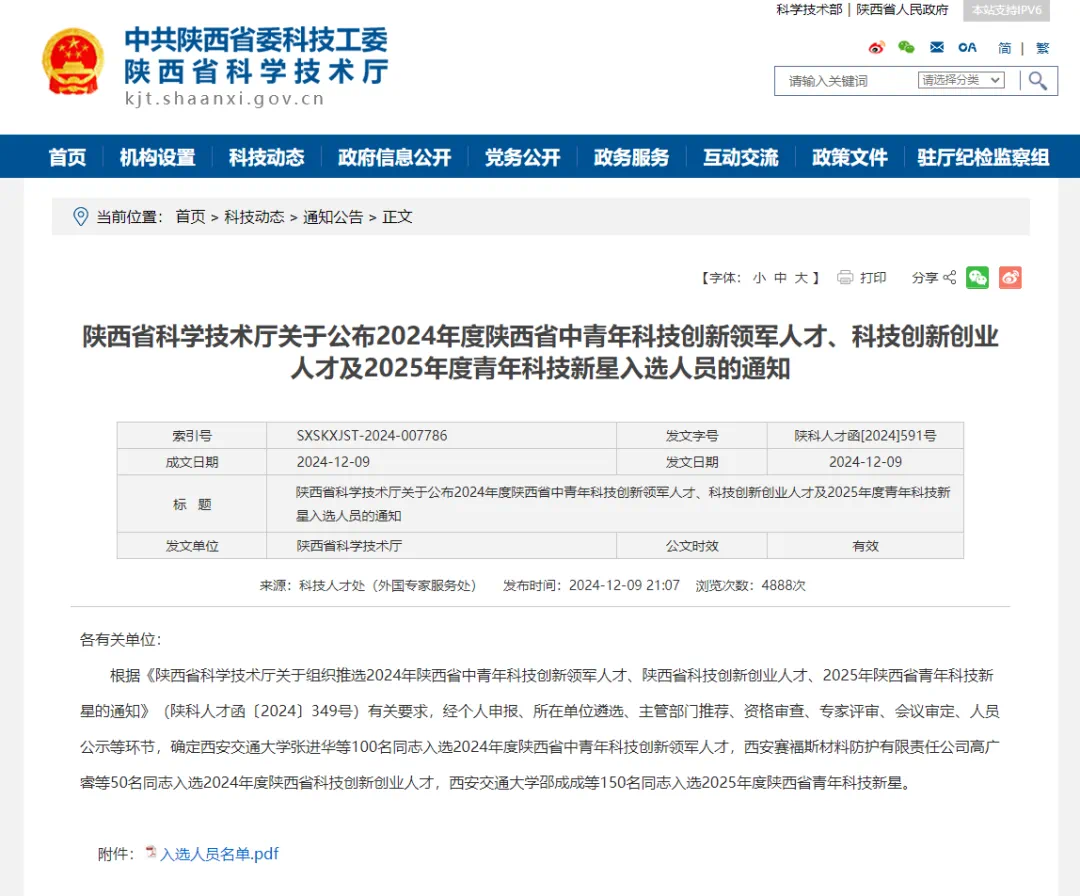Click the header WeChat icon beside the mail icon
Image resolution: width=1080 pixels, height=896 pixels.
906,47
